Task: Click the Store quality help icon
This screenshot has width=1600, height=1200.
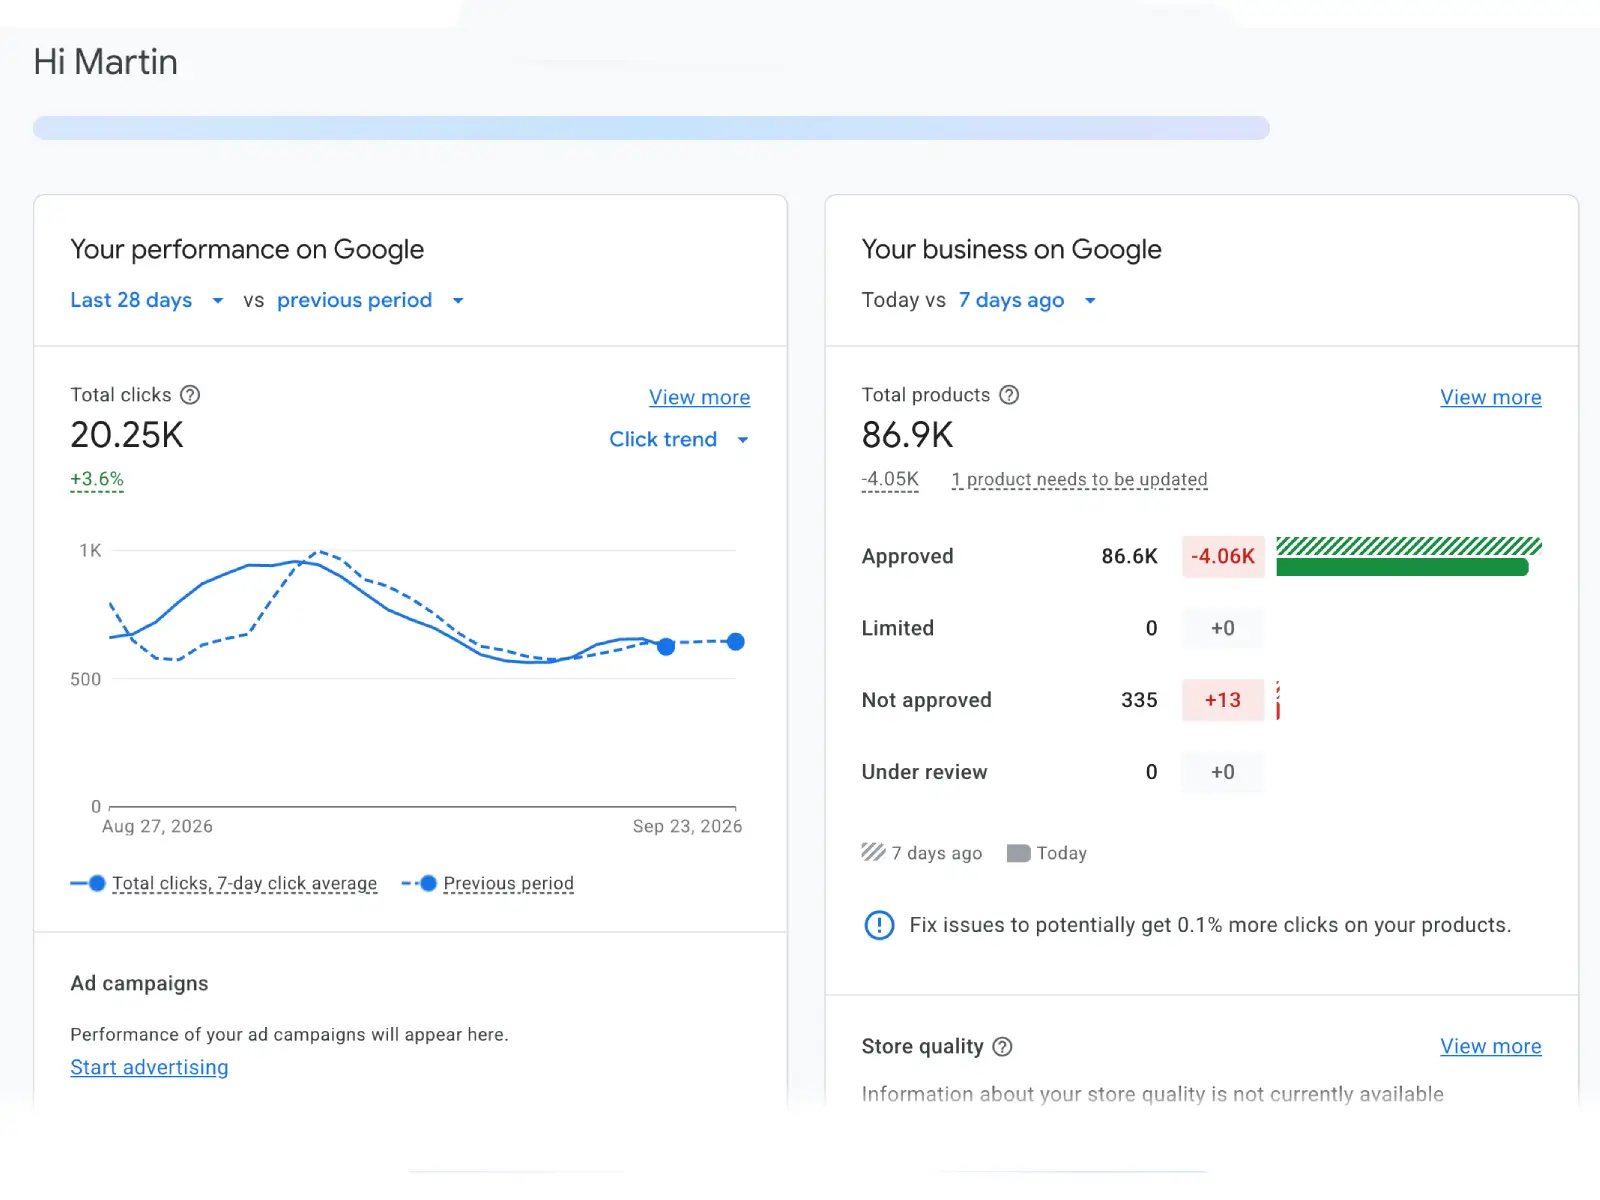Action: (1002, 1047)
